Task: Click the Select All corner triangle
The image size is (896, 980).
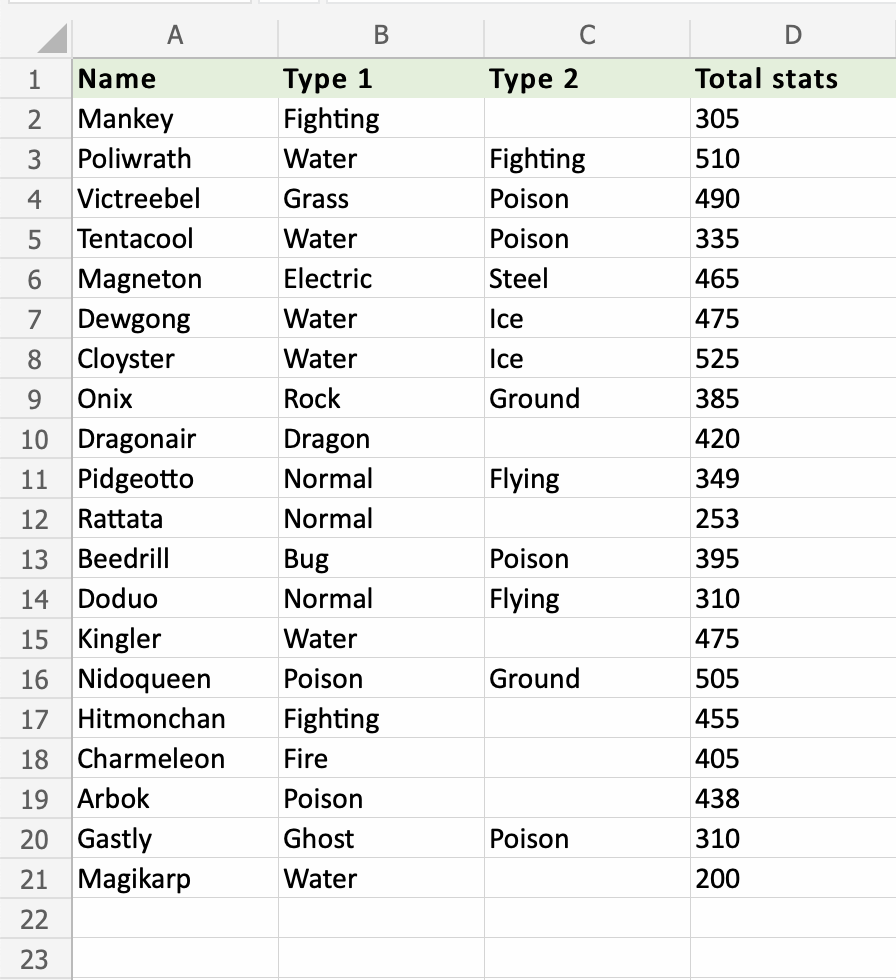Action: [x=52, y=39]
